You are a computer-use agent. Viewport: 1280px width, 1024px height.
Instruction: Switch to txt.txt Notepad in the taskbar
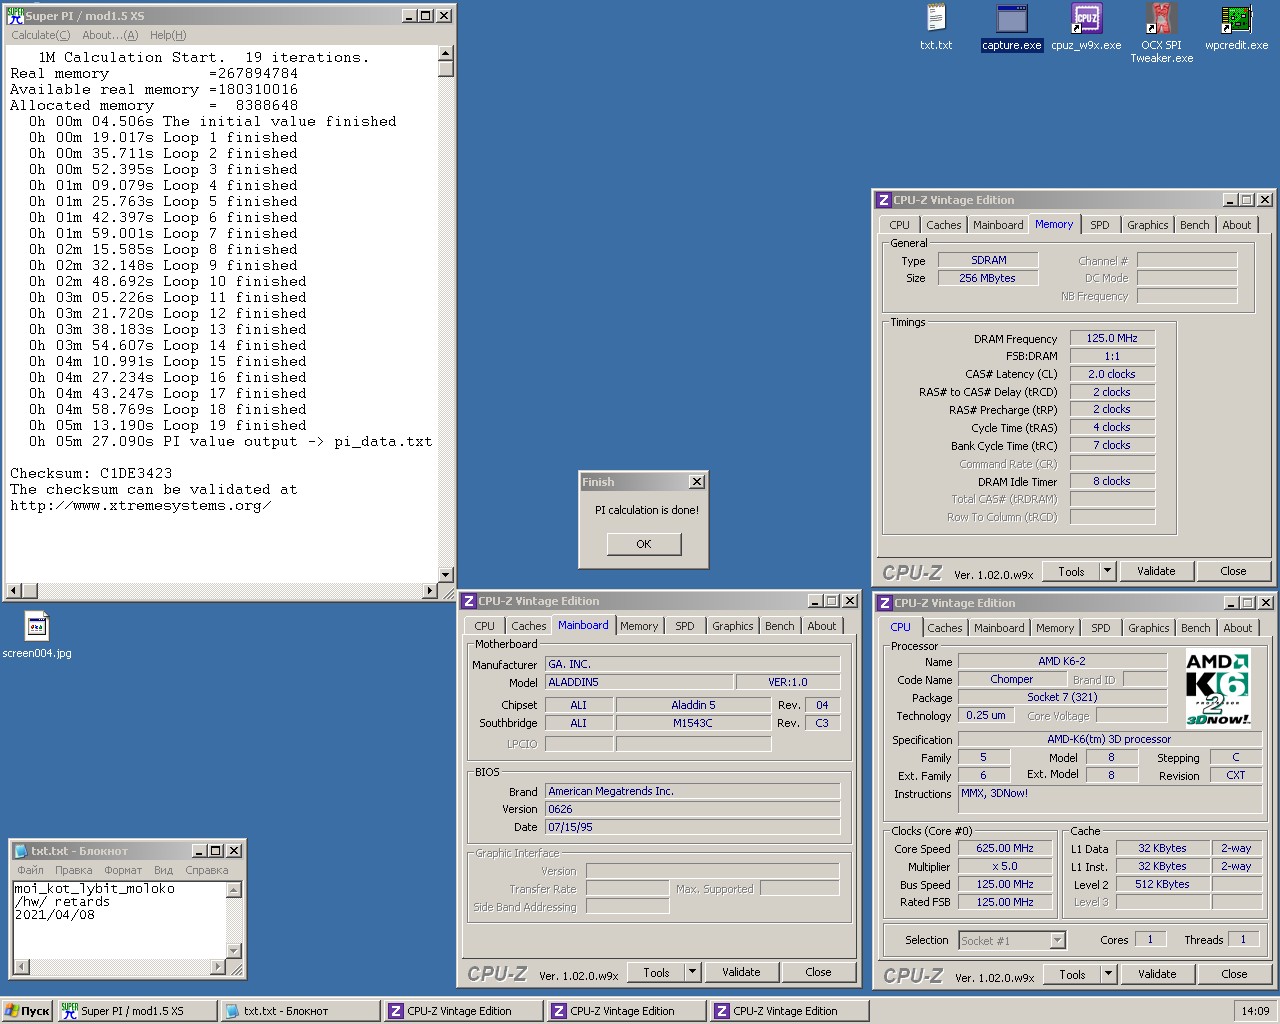[300, 1011]
